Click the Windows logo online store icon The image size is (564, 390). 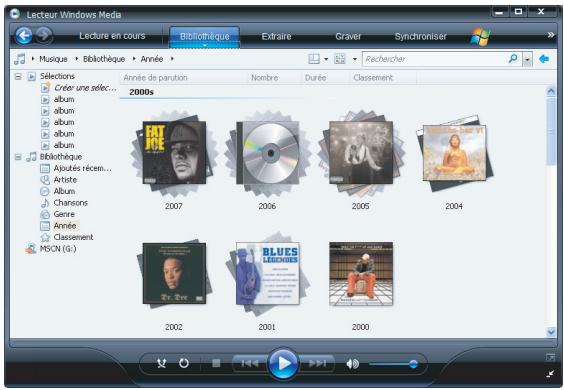480,36
